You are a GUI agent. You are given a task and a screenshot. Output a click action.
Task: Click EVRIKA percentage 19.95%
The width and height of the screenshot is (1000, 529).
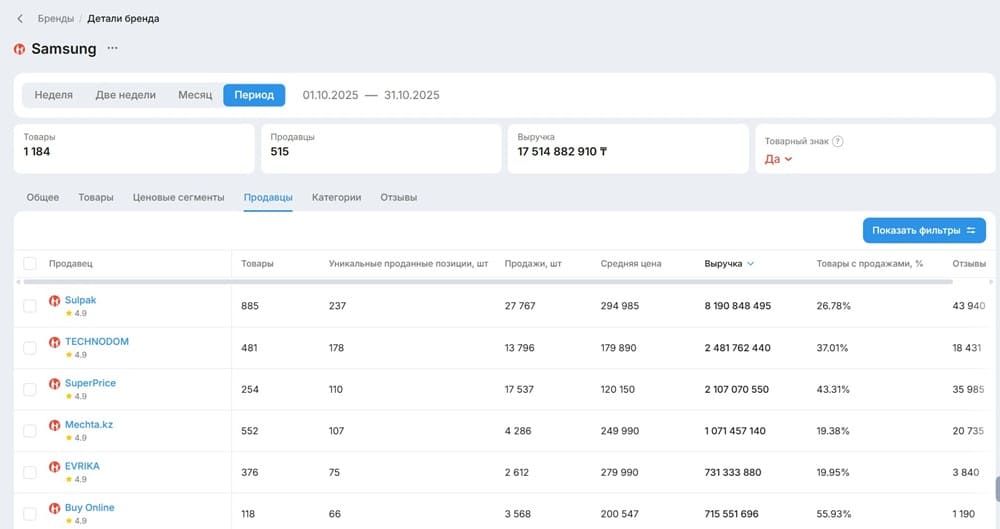[833, 472]
